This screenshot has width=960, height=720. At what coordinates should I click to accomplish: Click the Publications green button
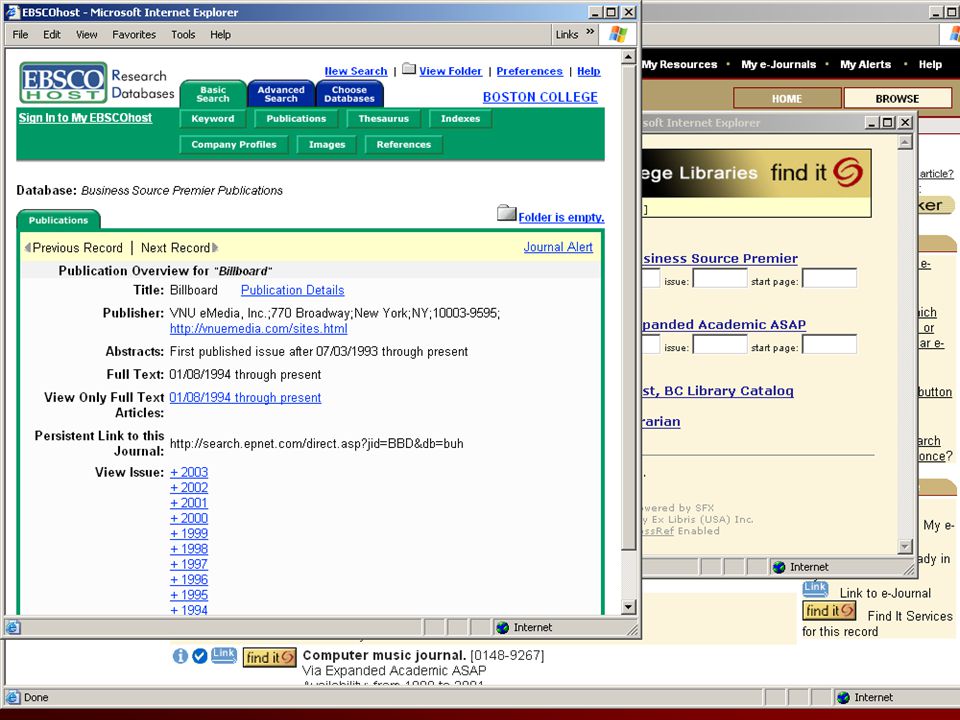pyautogui.click(x=296, y=119)
